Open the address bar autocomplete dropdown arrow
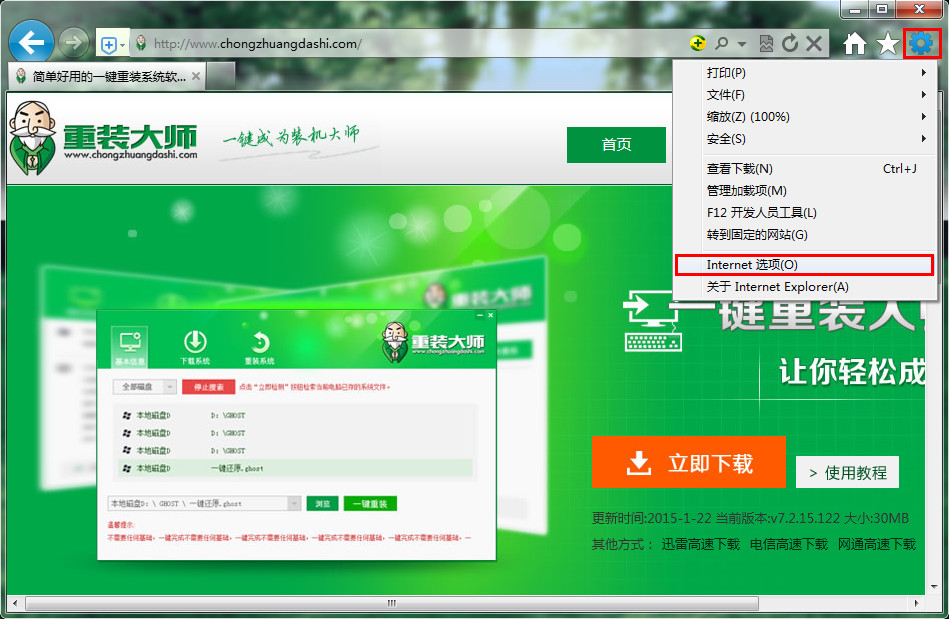 coord(742,44)
